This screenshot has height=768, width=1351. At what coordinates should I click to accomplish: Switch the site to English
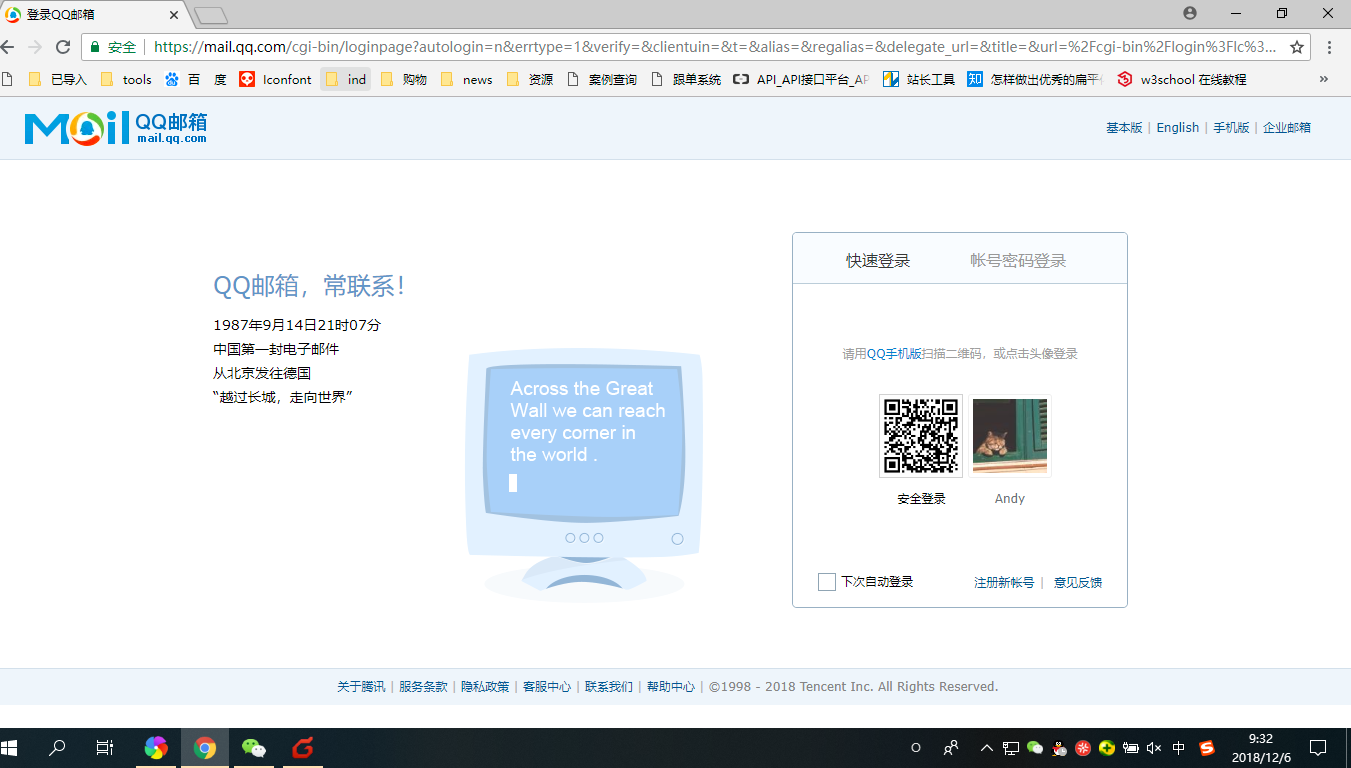[x=1178, y=128]
